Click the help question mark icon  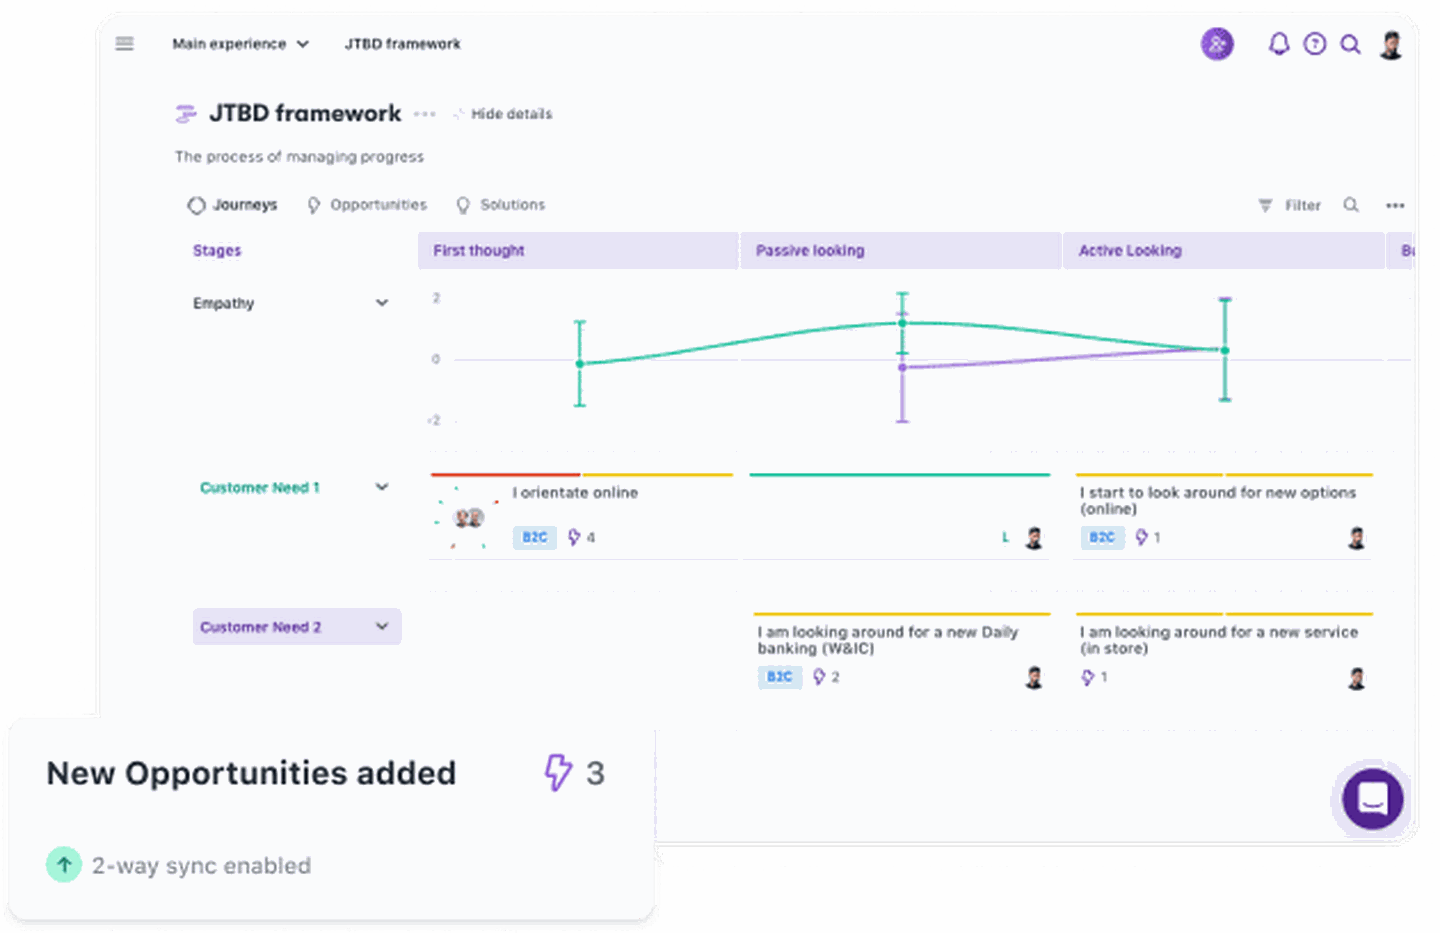1315,44
